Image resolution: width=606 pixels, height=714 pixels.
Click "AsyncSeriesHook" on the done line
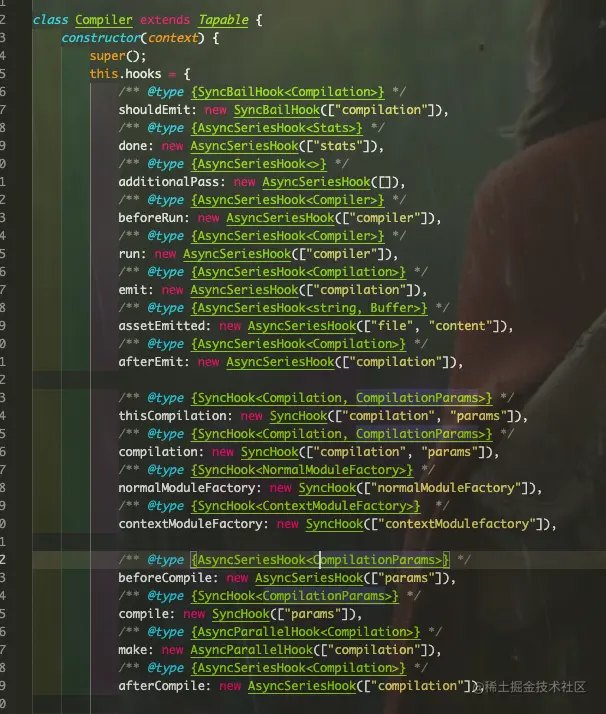tap(244, 146)
